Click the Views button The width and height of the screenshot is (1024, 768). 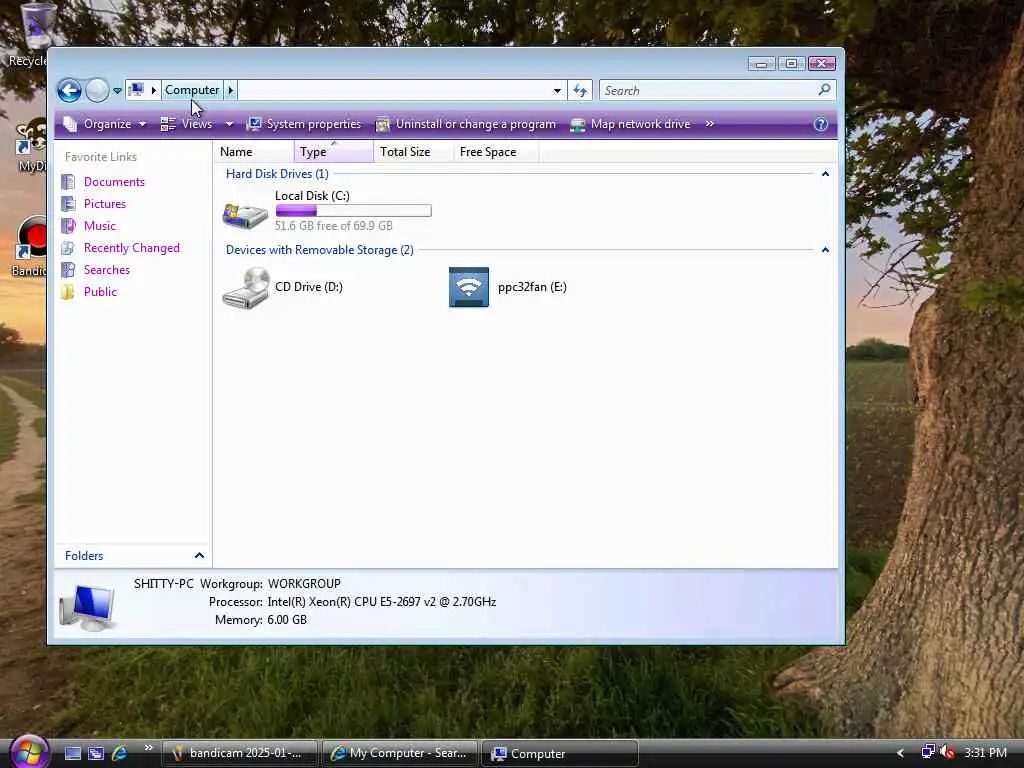(x=187, y=124)
